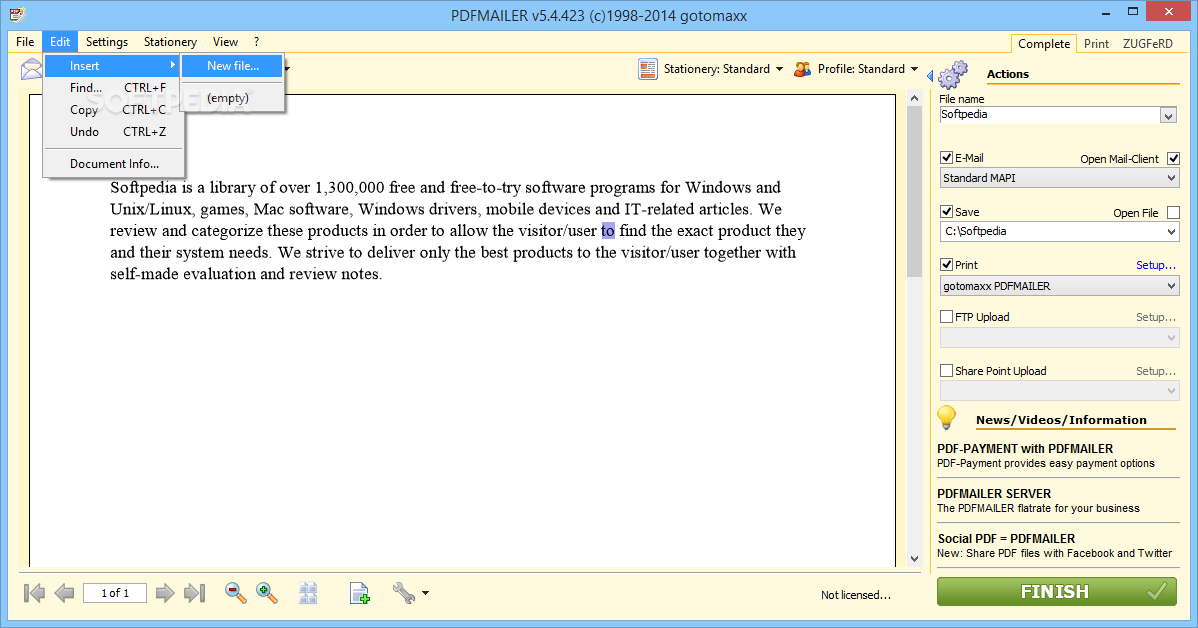
Task: Click the 1 of 1 page number field
Action: (115, 593)
